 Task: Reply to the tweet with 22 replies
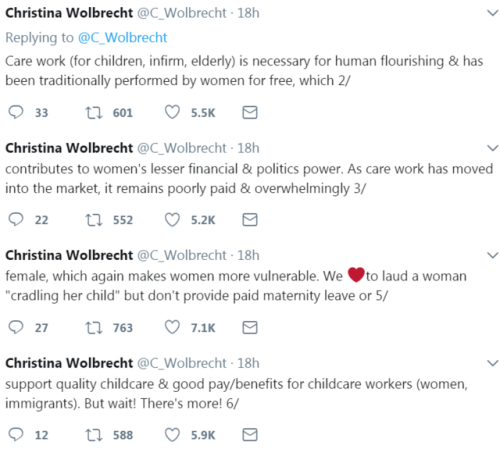pyautogui.click(x=16, y=220)
